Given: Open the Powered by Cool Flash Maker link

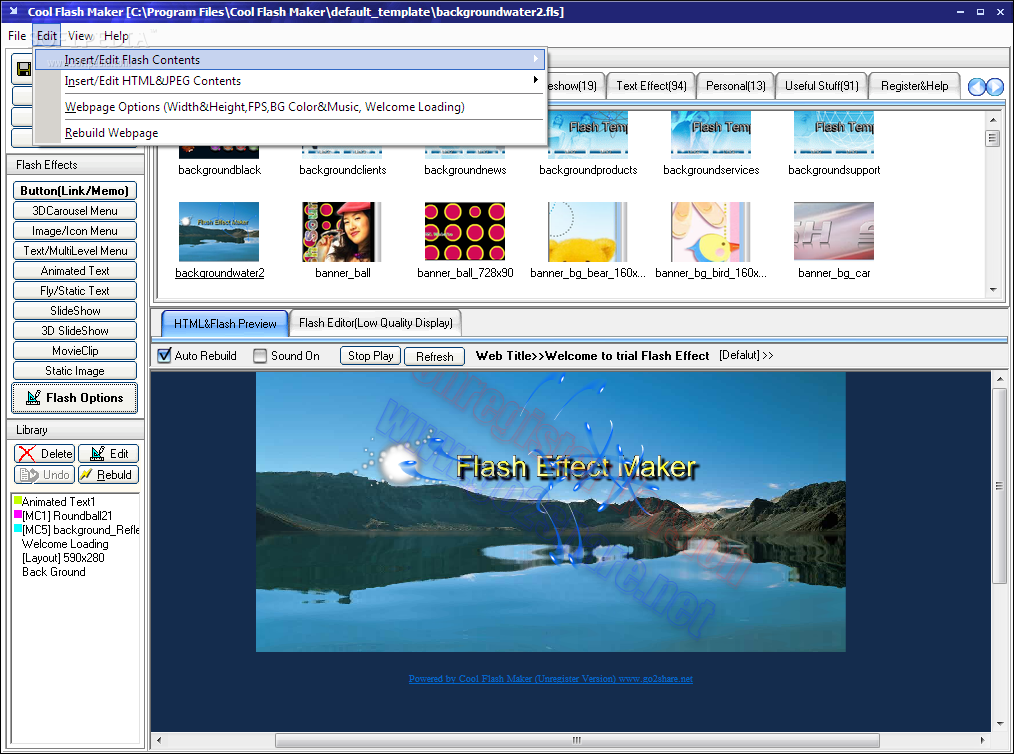Looking at the screenshot, I should pyautogui.click(x=550, y=678).
